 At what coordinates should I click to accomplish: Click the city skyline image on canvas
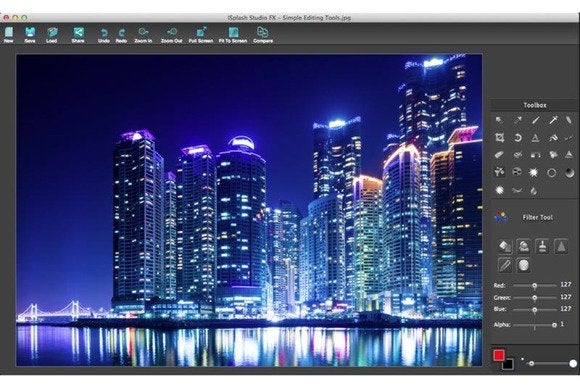pyautogui.click(x=249, y=210)
